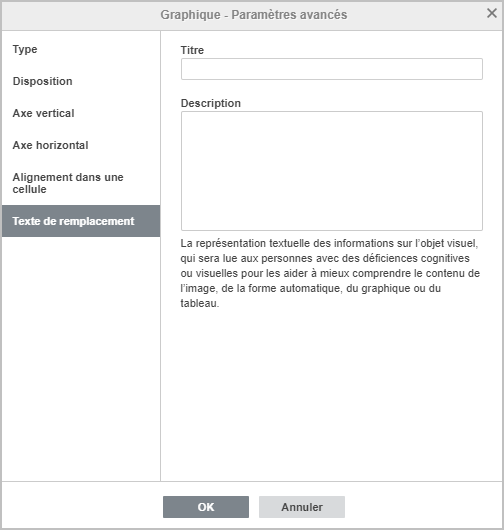Close the Paramètres avancés dialog with the X icon

491,13
